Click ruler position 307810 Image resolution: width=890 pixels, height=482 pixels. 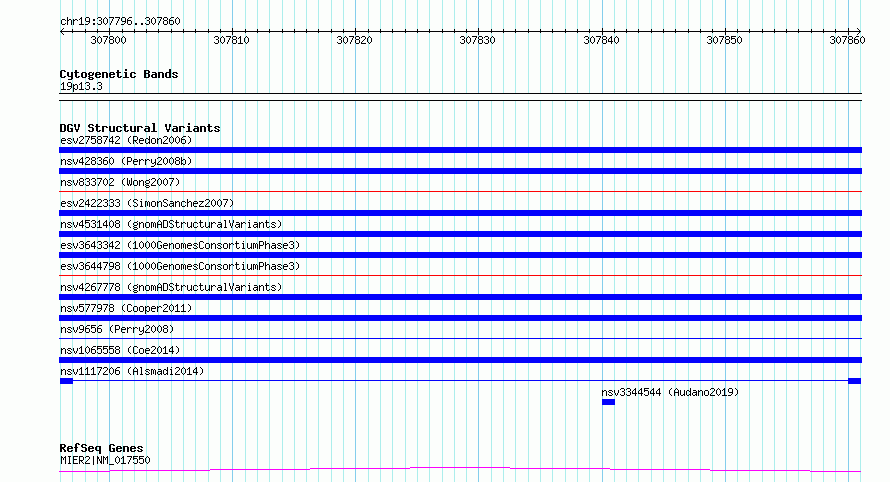click(x=232, y=40)
